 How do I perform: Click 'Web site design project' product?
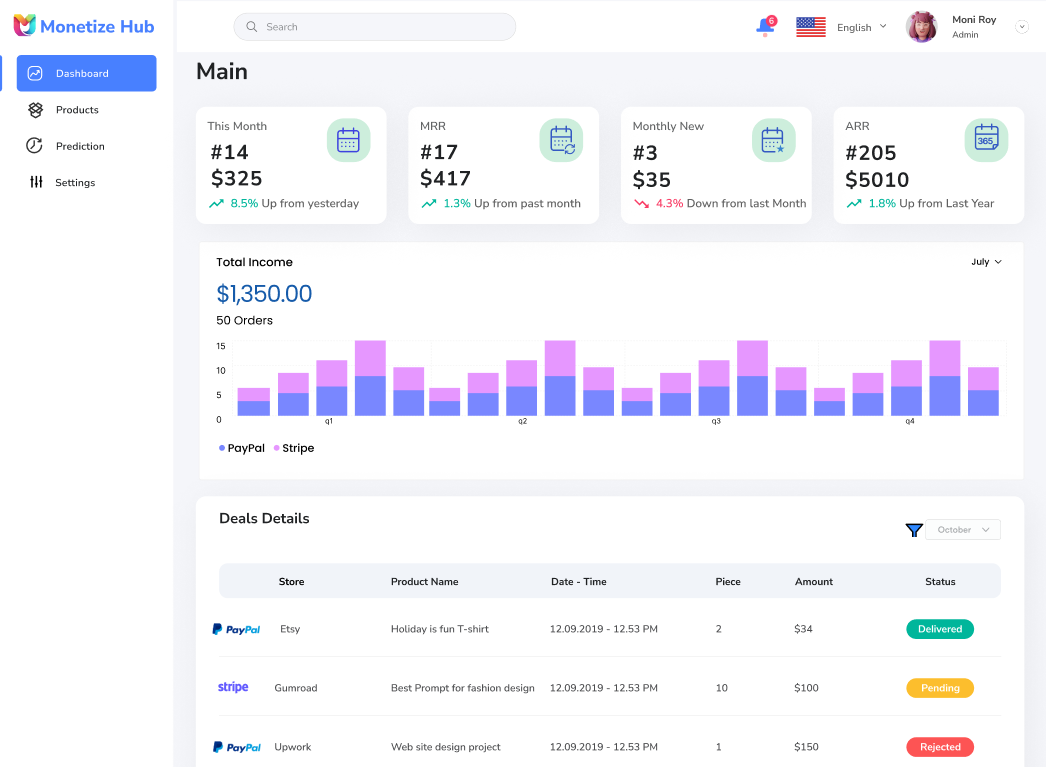pos(446,747)
